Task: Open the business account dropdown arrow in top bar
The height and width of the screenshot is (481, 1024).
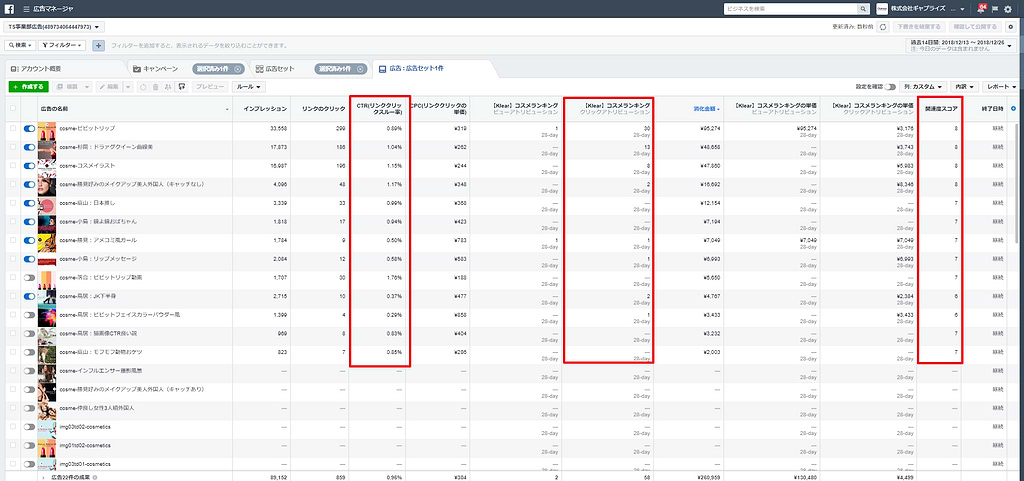Action: (x=963, y=9)
